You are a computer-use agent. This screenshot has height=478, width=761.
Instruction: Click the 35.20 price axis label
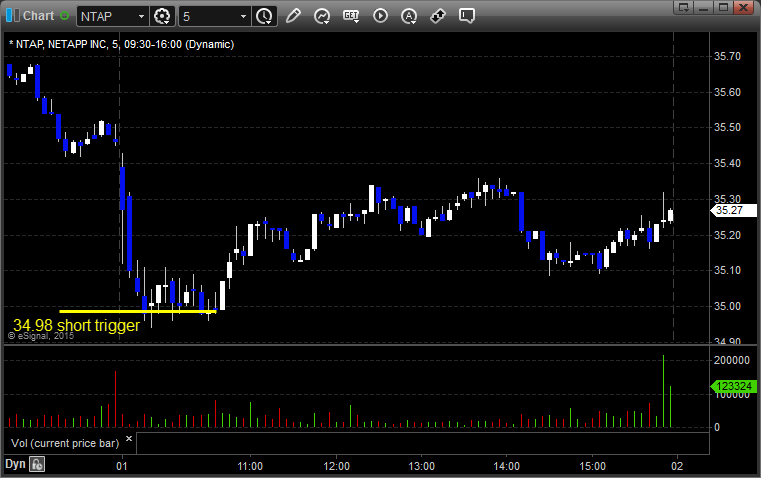tap(727, 235)
